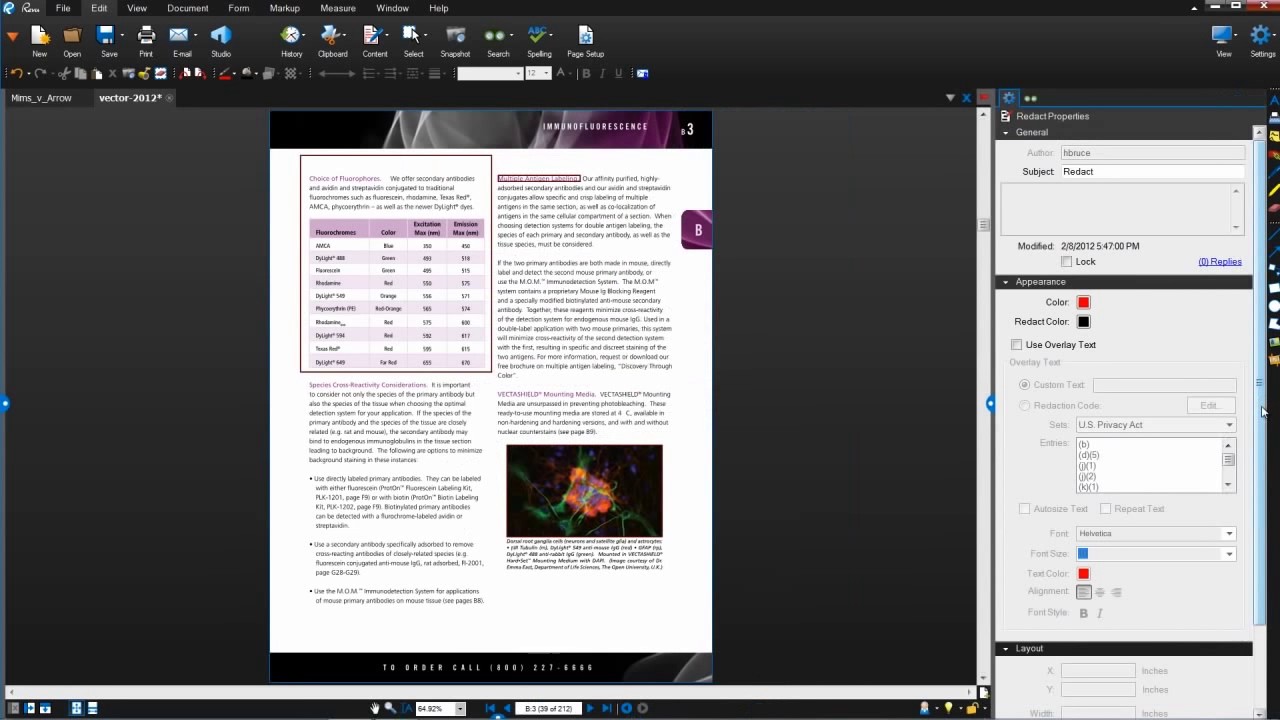Select the Redaction Code radio button
The width and height of the screenshot is (1280, 720).
click(1024, 406)
